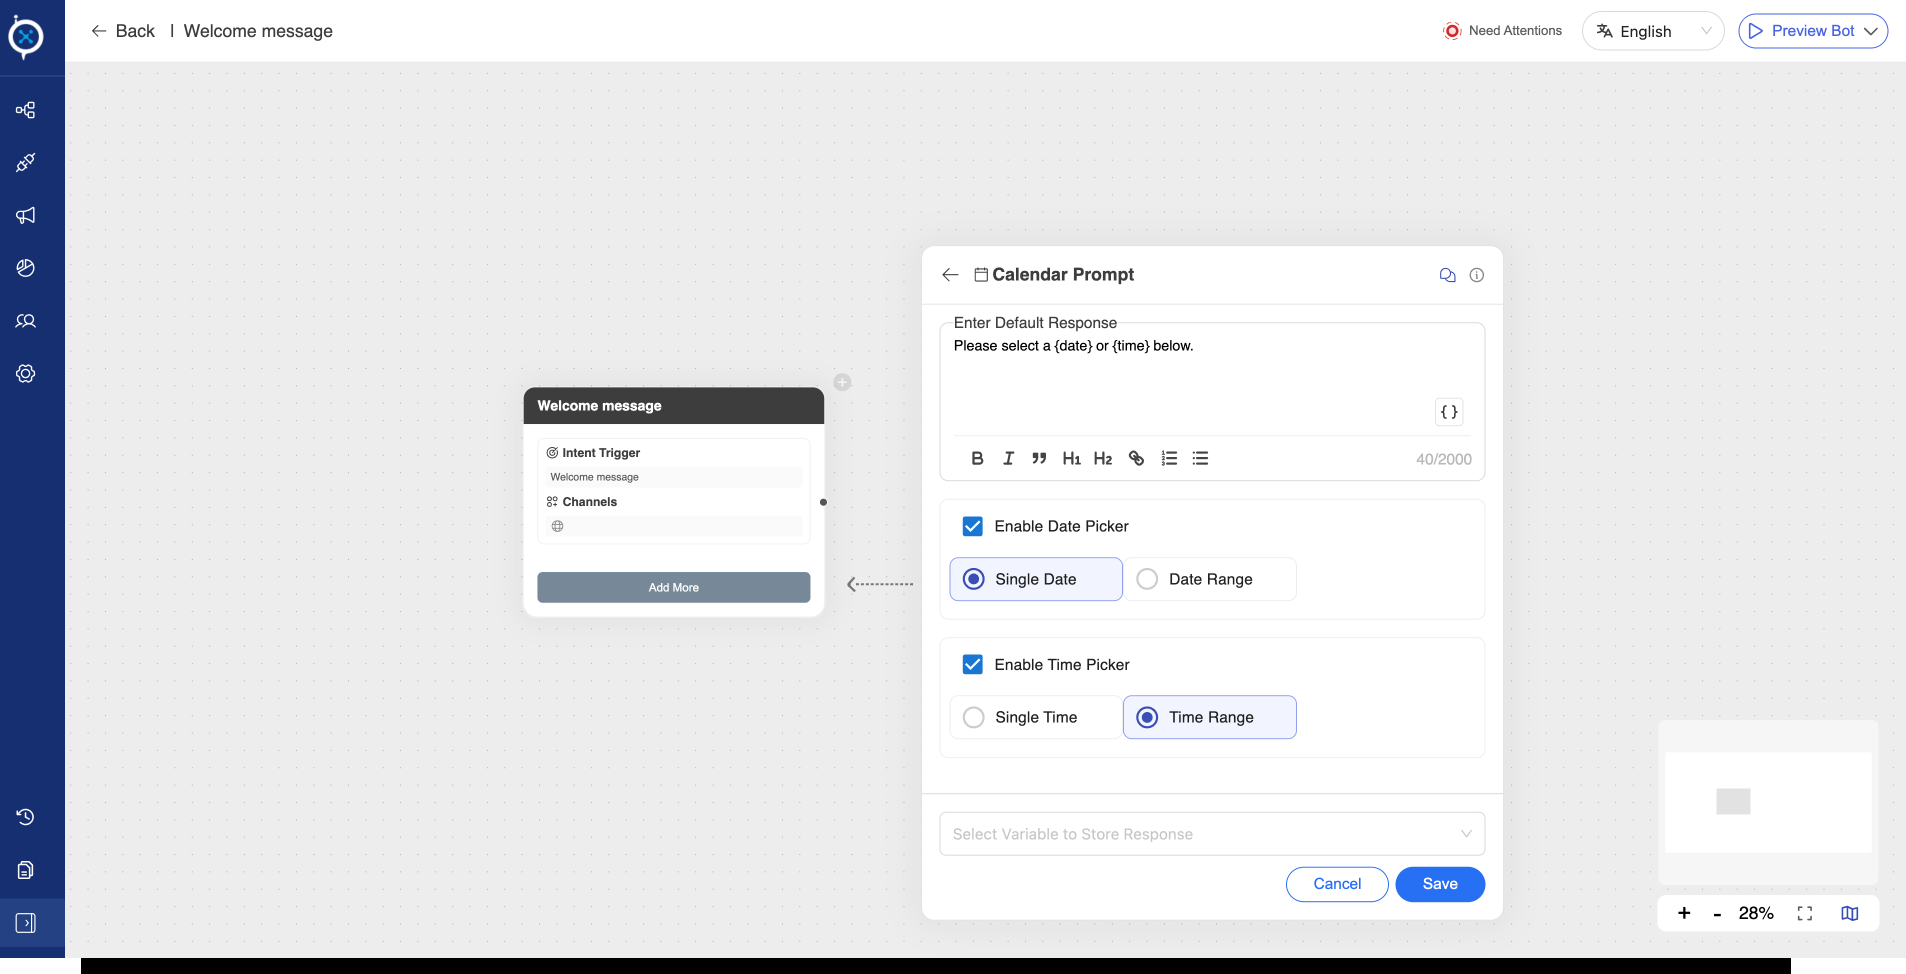Select Date Range option
1906x974 pixels.
coord(1210,579)
